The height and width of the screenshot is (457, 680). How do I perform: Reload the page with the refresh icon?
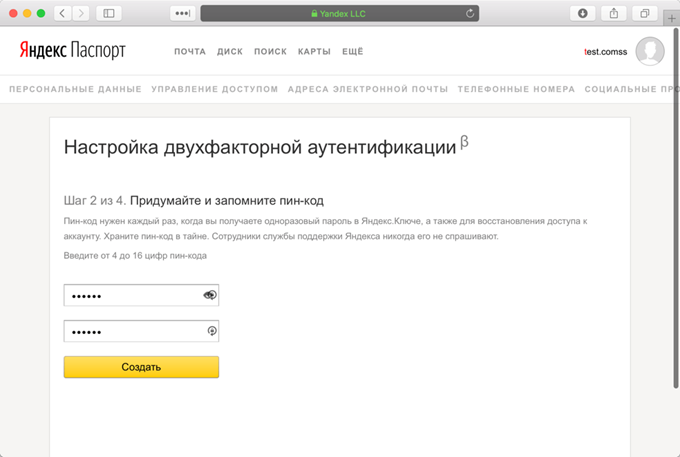[x=470, y=13]
